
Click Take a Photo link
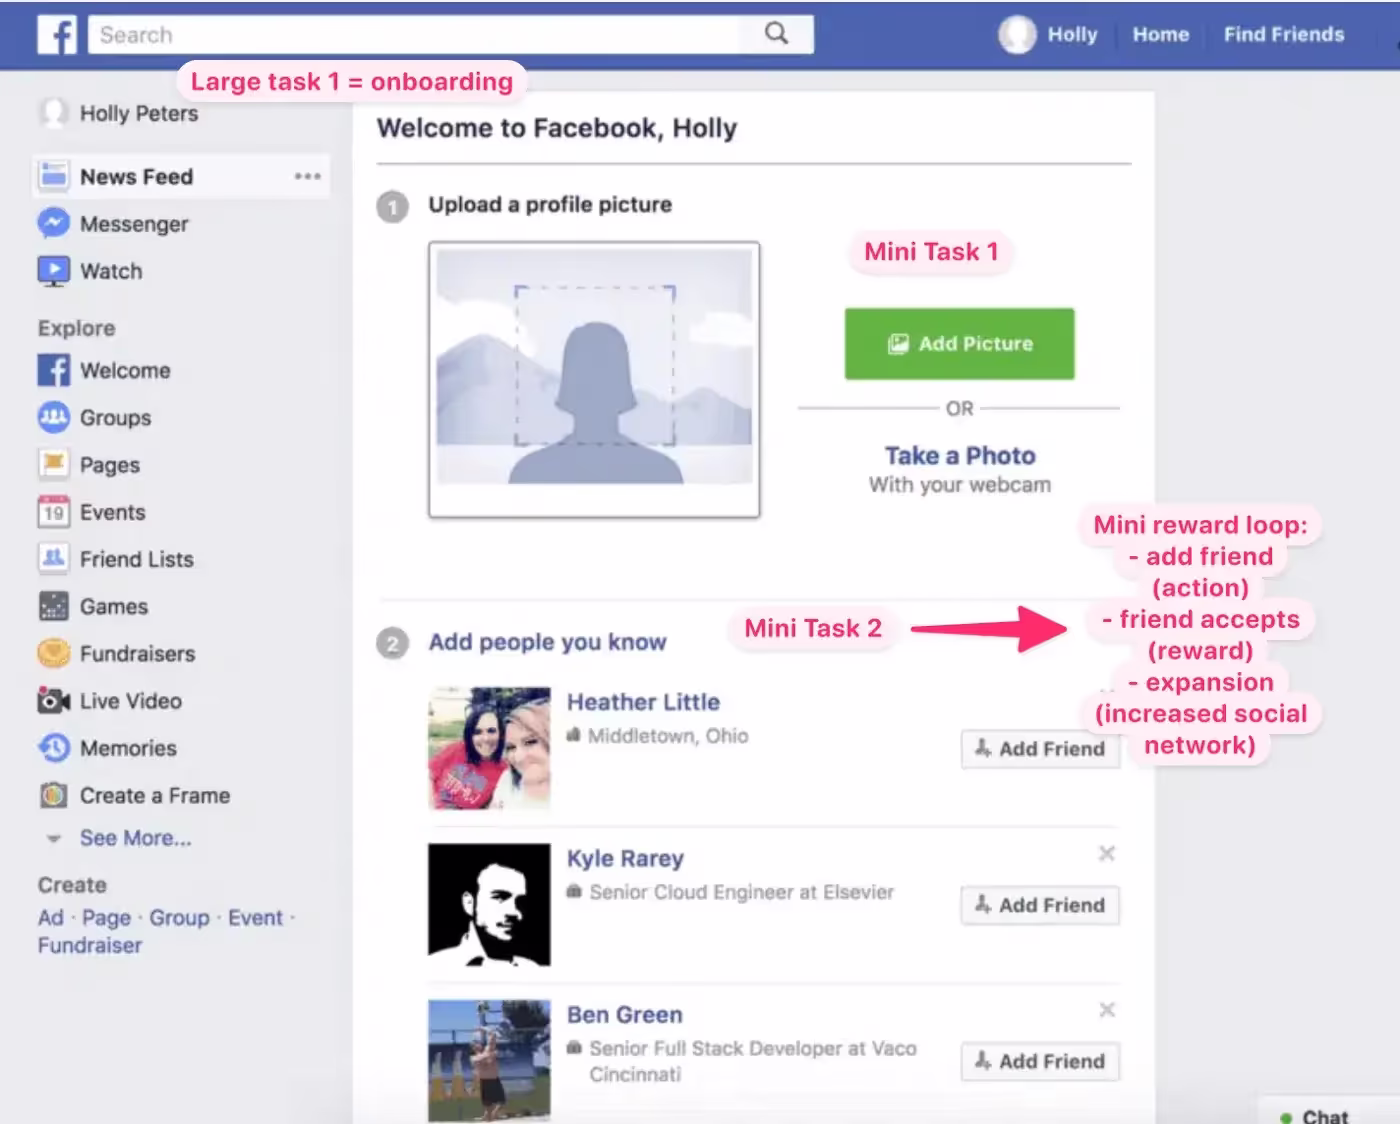(x=959, y=456)
